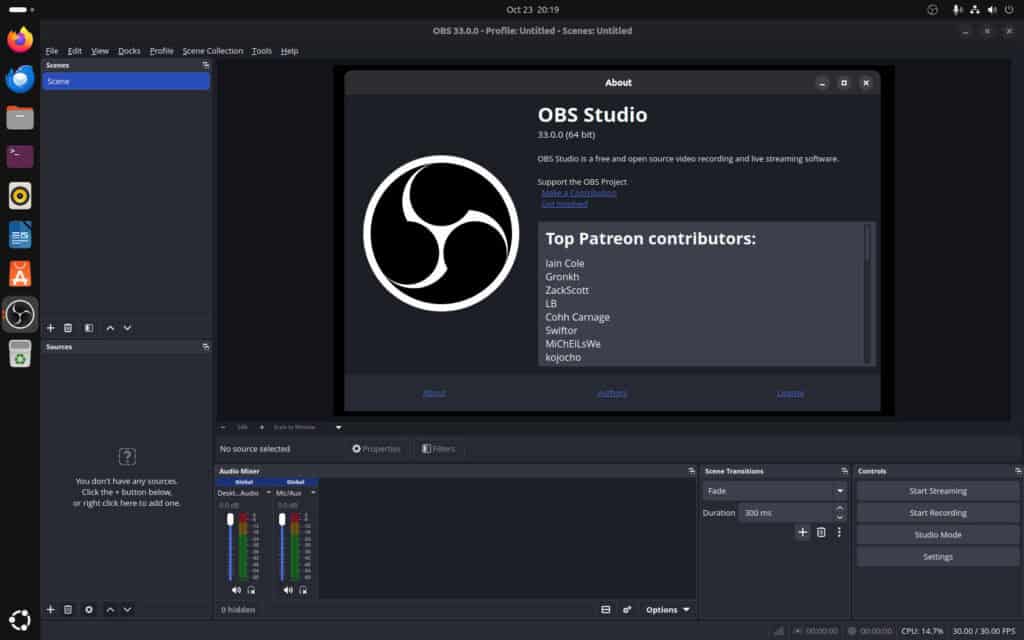Select the Scene item in Scenes list
The width and height of the screenshot is (1024, 640).
126,81
